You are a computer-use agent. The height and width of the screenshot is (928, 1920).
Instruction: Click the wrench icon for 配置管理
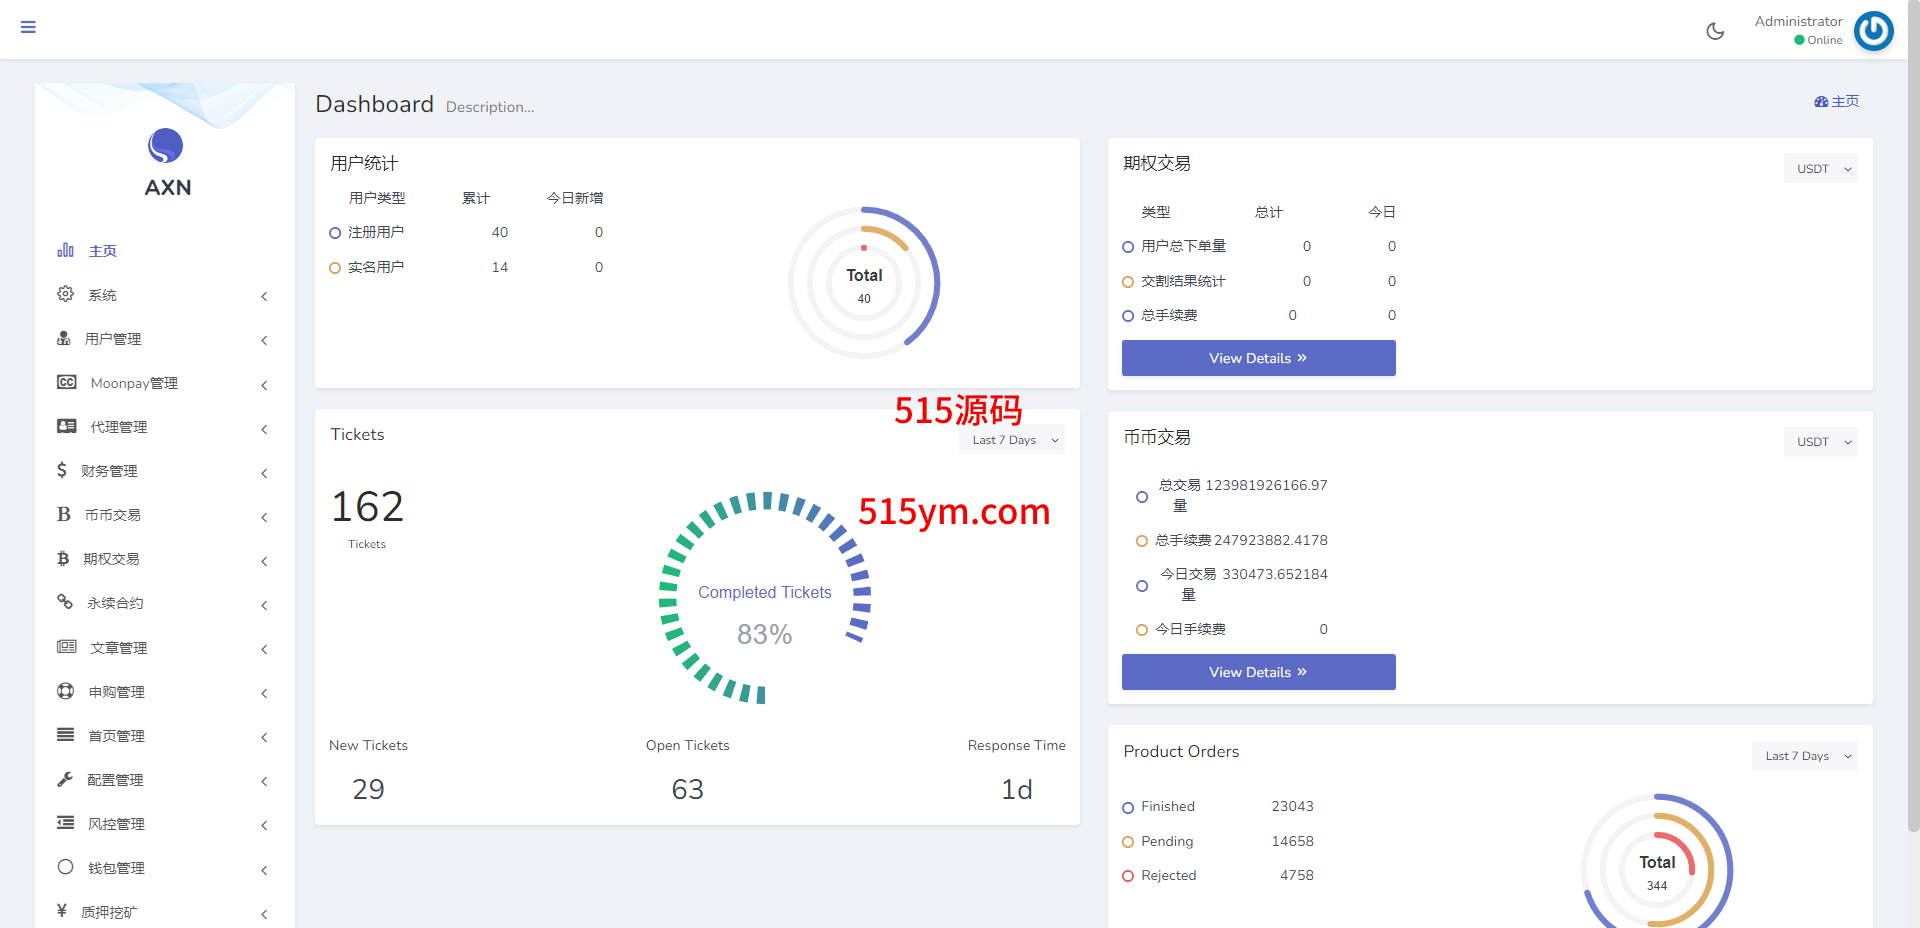[65, 779]
